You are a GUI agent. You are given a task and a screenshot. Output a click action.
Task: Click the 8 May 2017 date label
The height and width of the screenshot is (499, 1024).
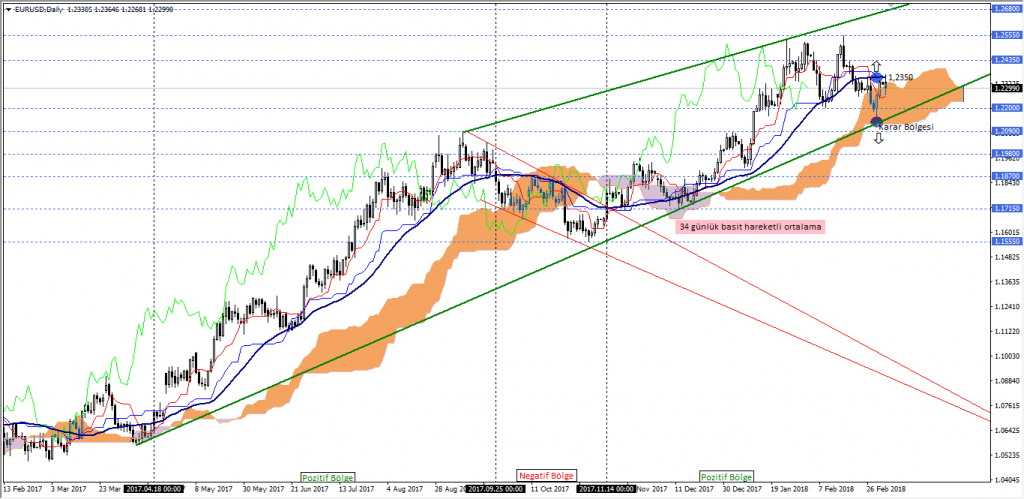[214, 489]
